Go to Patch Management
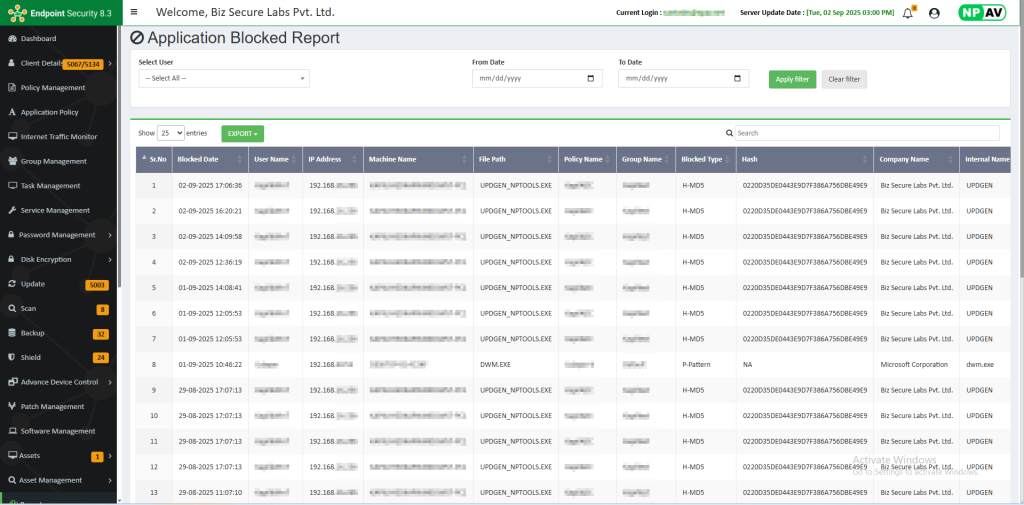This screenshot has width=1024, height=505. tap(52, 406)
